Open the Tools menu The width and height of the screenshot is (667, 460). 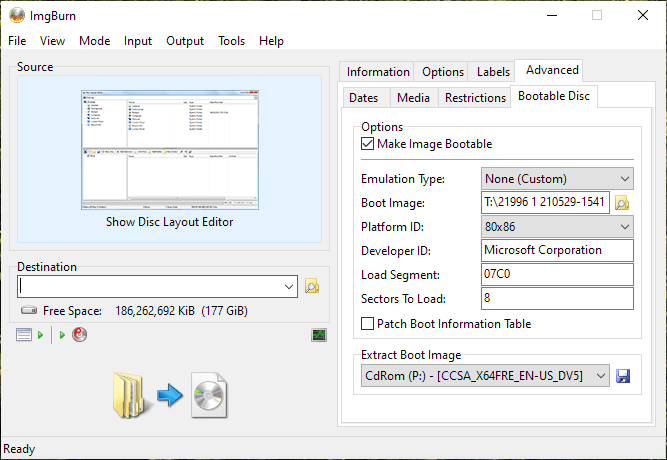(231, 41)
